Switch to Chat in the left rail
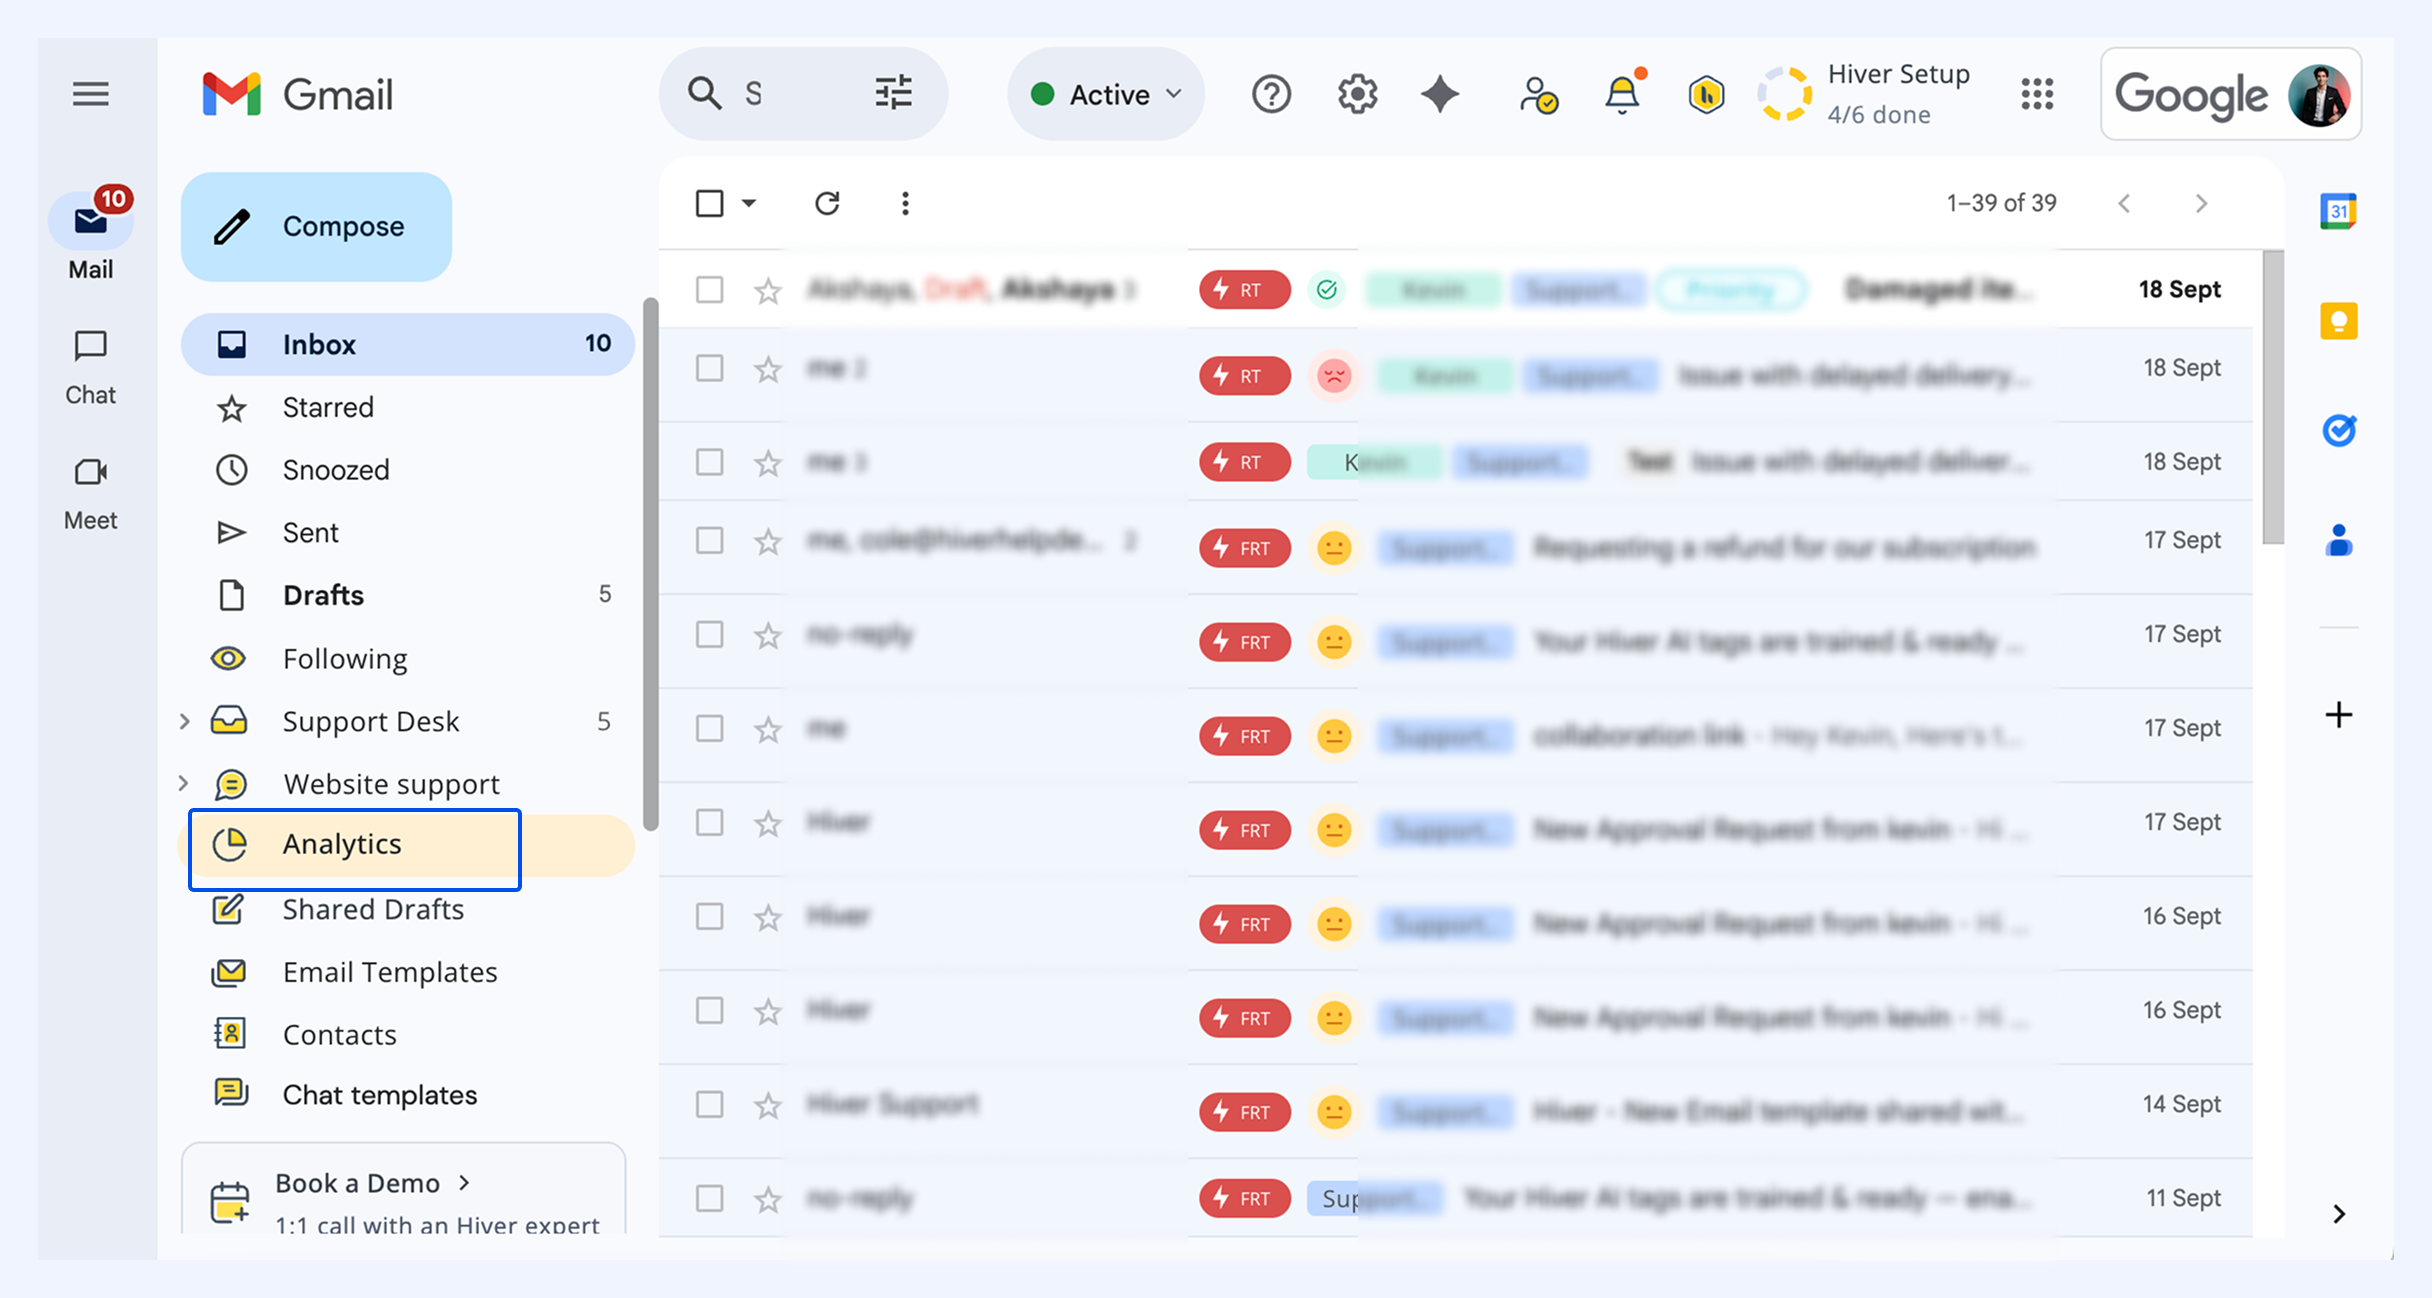 coord(91,368)
